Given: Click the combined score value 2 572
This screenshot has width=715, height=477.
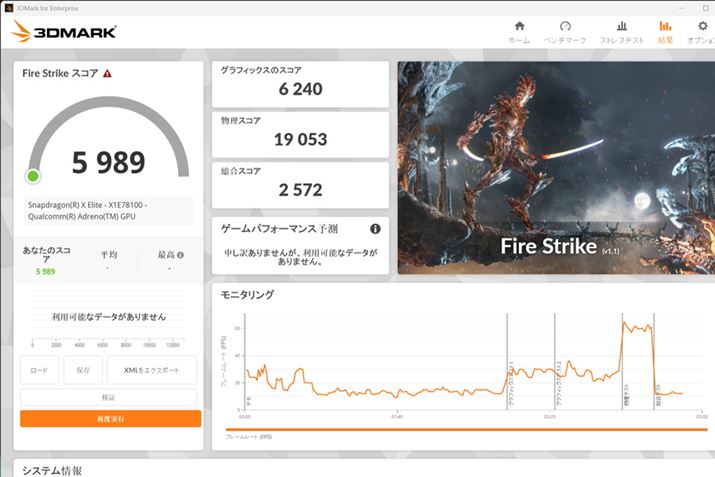Looking at the screenshot, I should click(301, 190).
